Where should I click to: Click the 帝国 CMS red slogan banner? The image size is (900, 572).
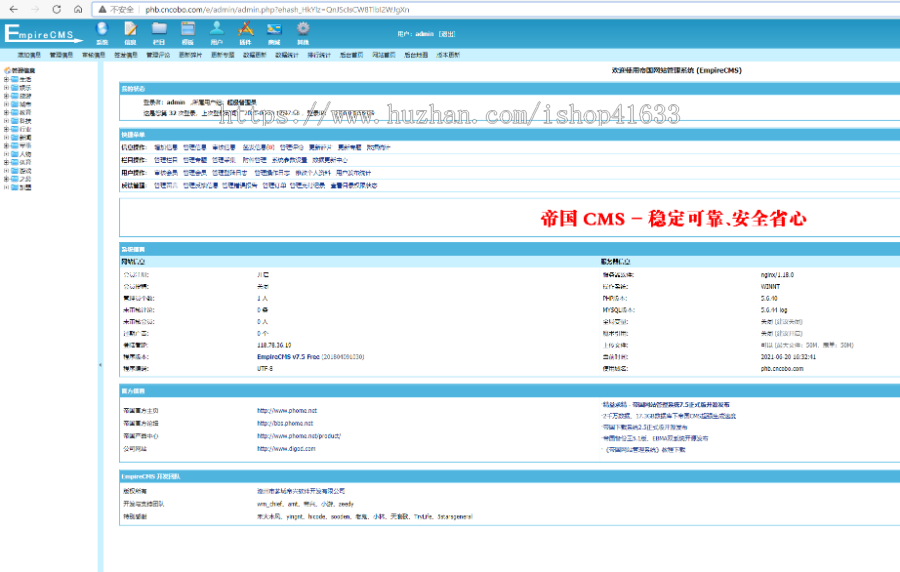pyautogui.click(x=673, y=219)
